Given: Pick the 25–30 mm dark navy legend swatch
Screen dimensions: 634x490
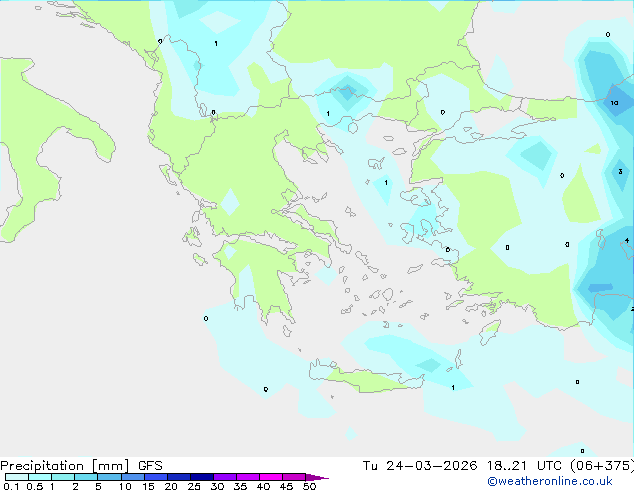Looking at the screenshot, I should tap(202, 477).
